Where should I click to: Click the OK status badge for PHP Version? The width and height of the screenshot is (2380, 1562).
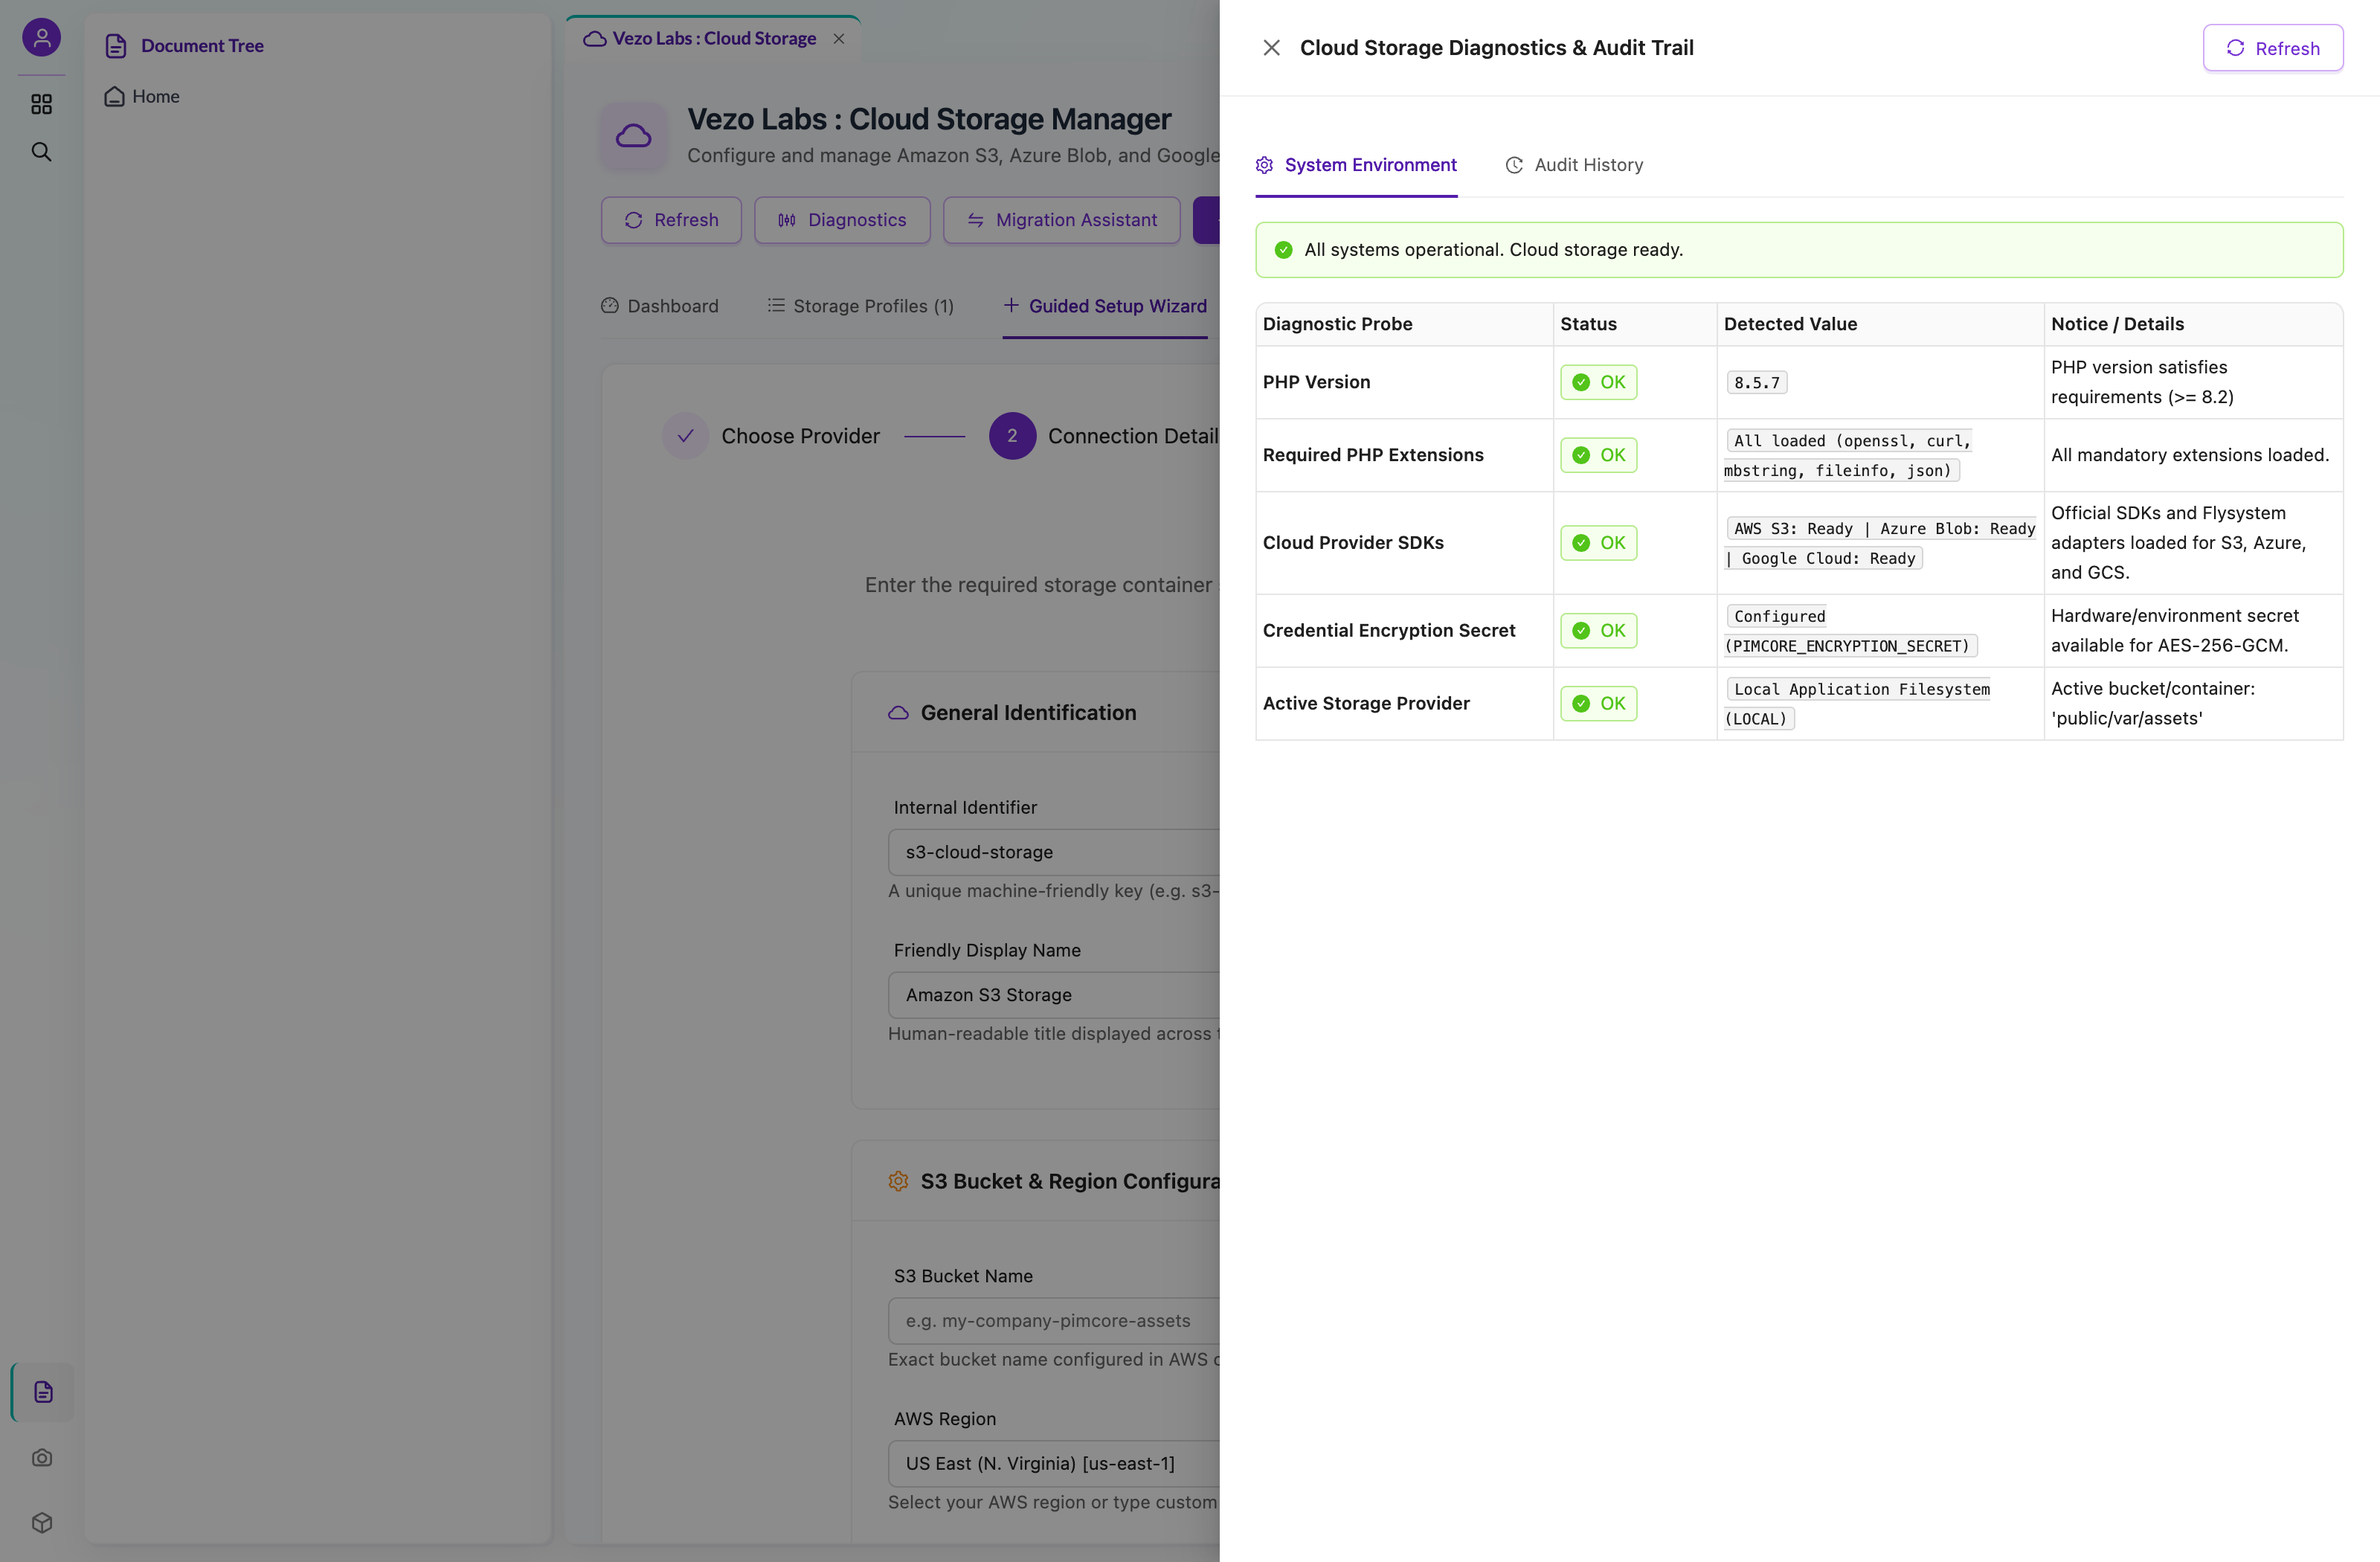pyautogui.click(x=1598, y=382)
